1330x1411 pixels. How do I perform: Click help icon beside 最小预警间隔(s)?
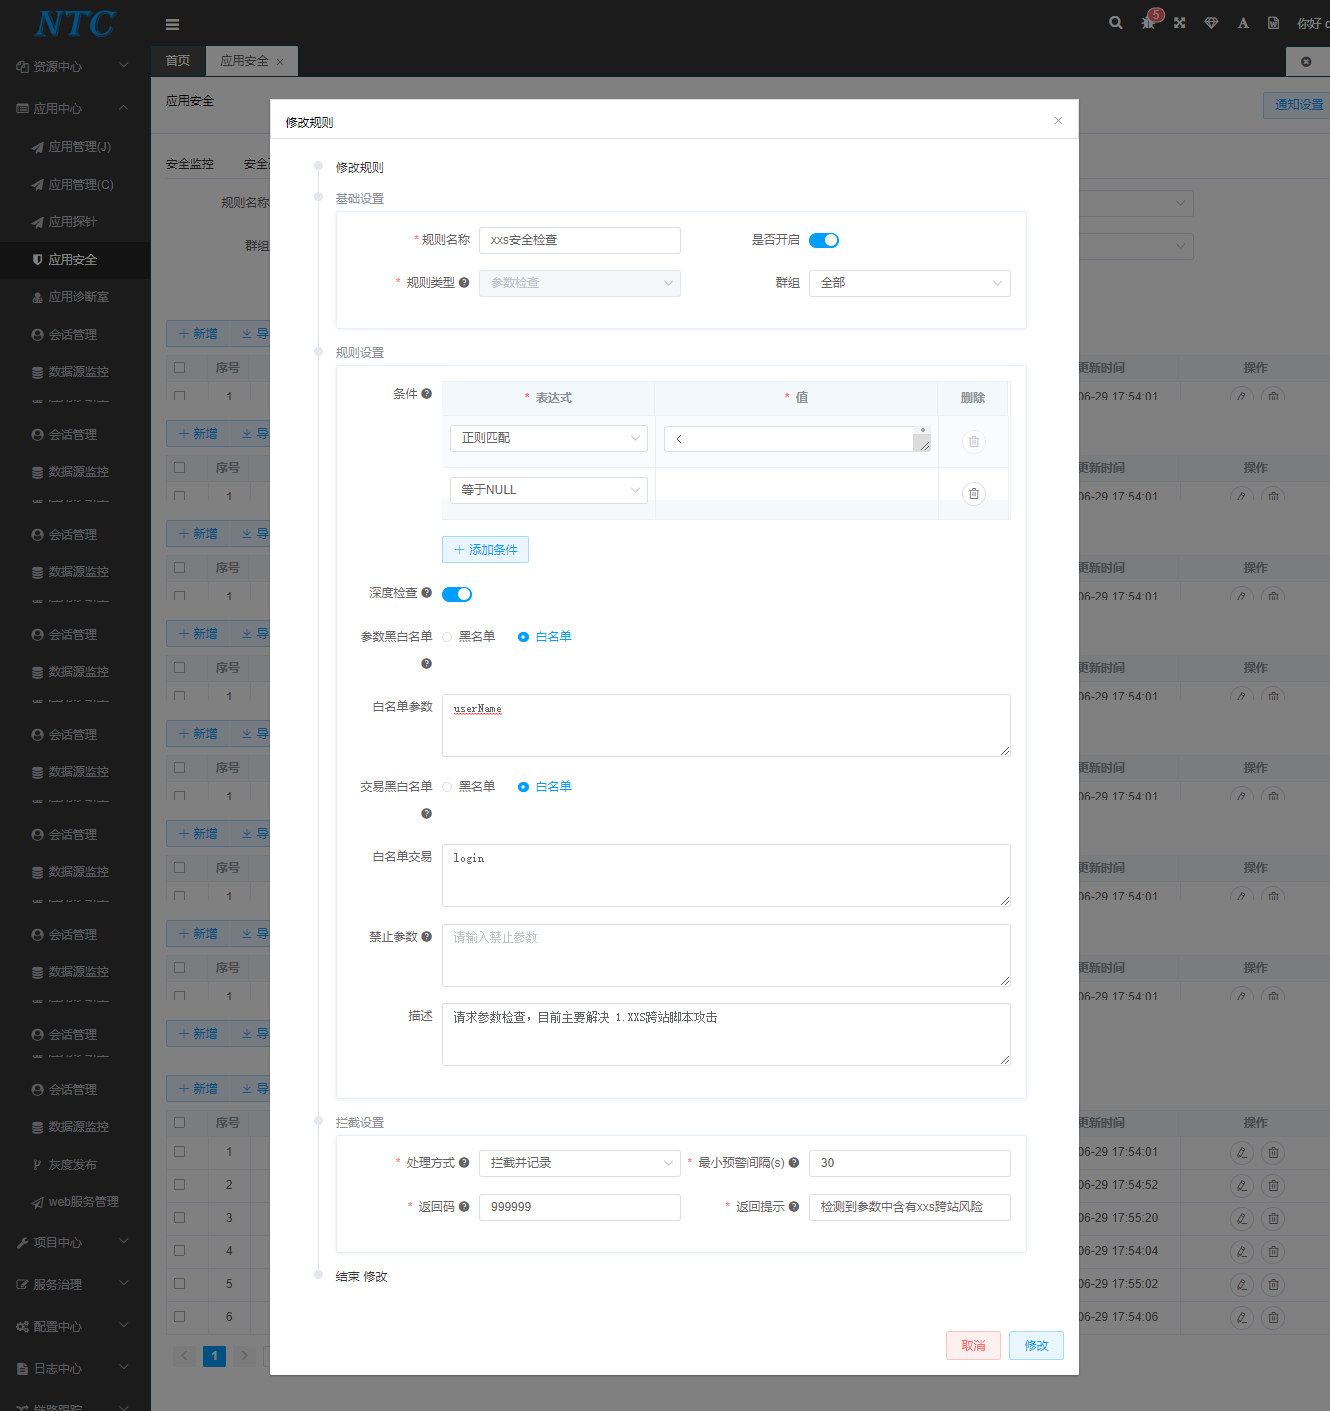(x=794, y=1163)
